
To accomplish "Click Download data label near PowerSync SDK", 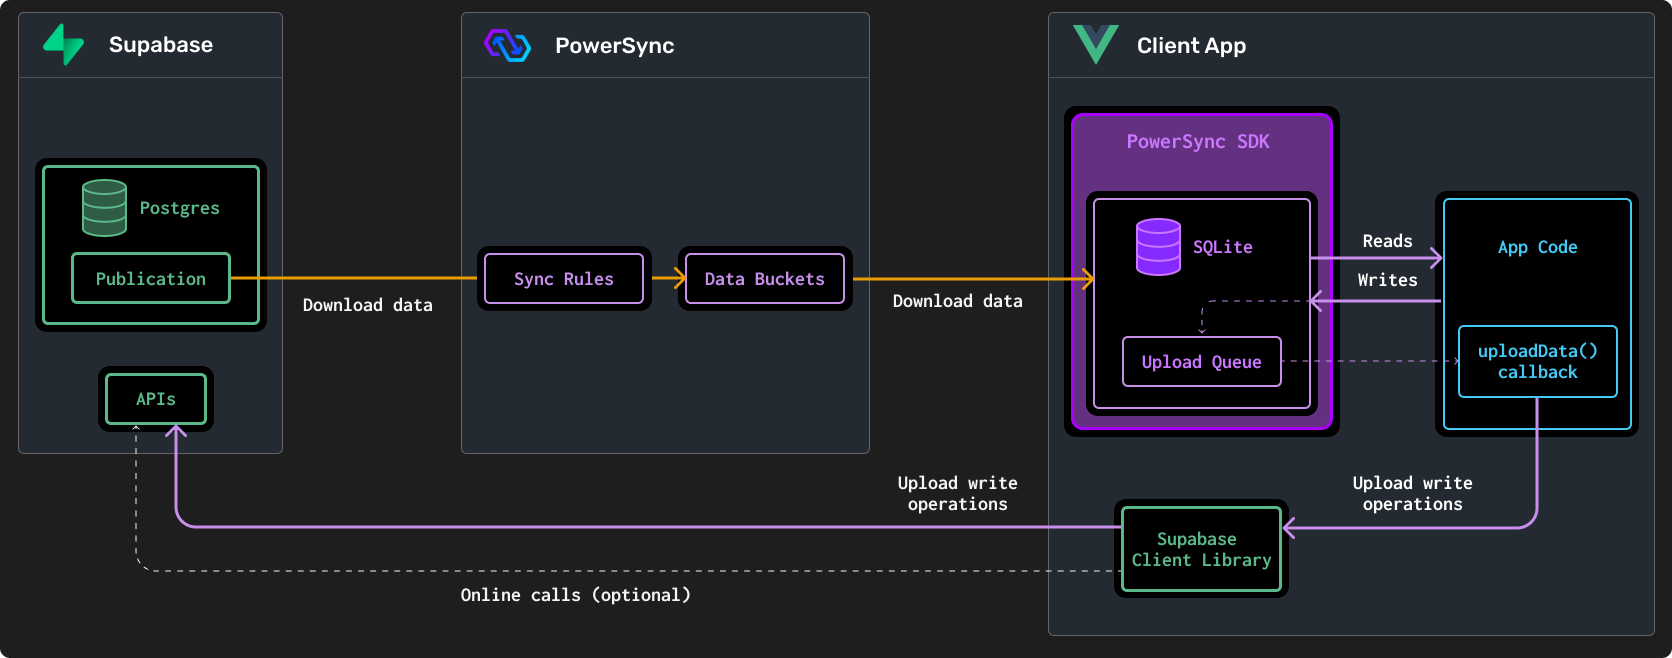I will click(x=958, y=301).
